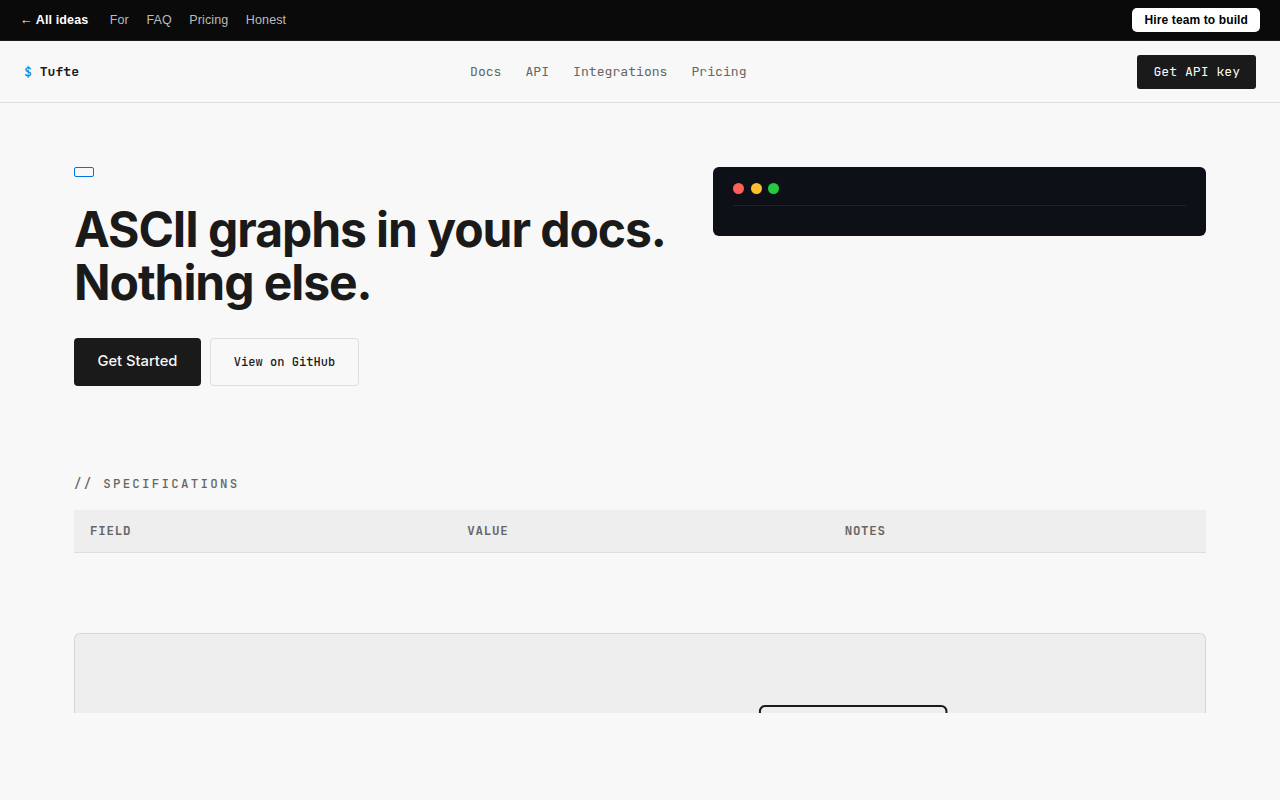The height and width of the screenshot is (800, 1280).
Task: Click the NOTES column header
Action: pyautogui.click(x=865, y=531)
